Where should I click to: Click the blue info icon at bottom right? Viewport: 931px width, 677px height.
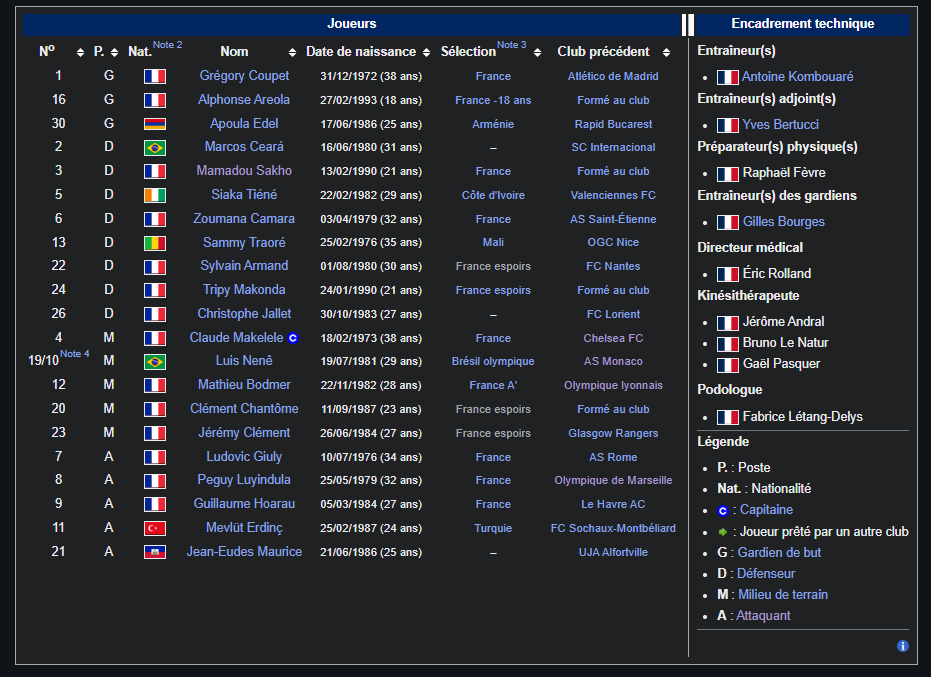(902, 646)
